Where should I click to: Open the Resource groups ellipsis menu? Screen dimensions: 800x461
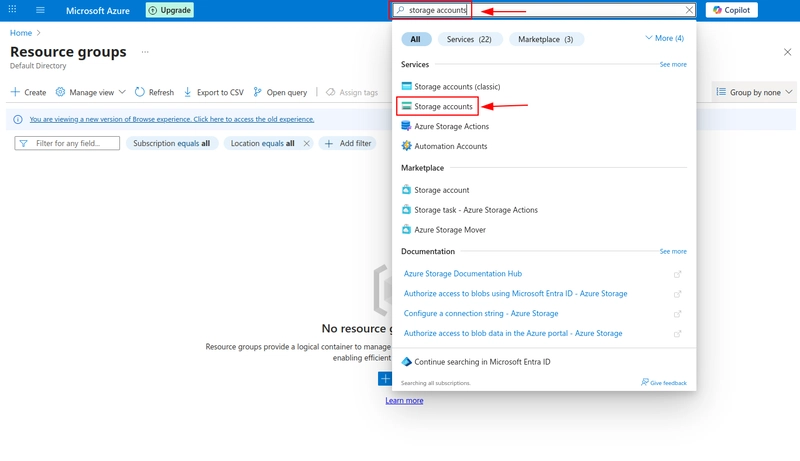point(145,52)
